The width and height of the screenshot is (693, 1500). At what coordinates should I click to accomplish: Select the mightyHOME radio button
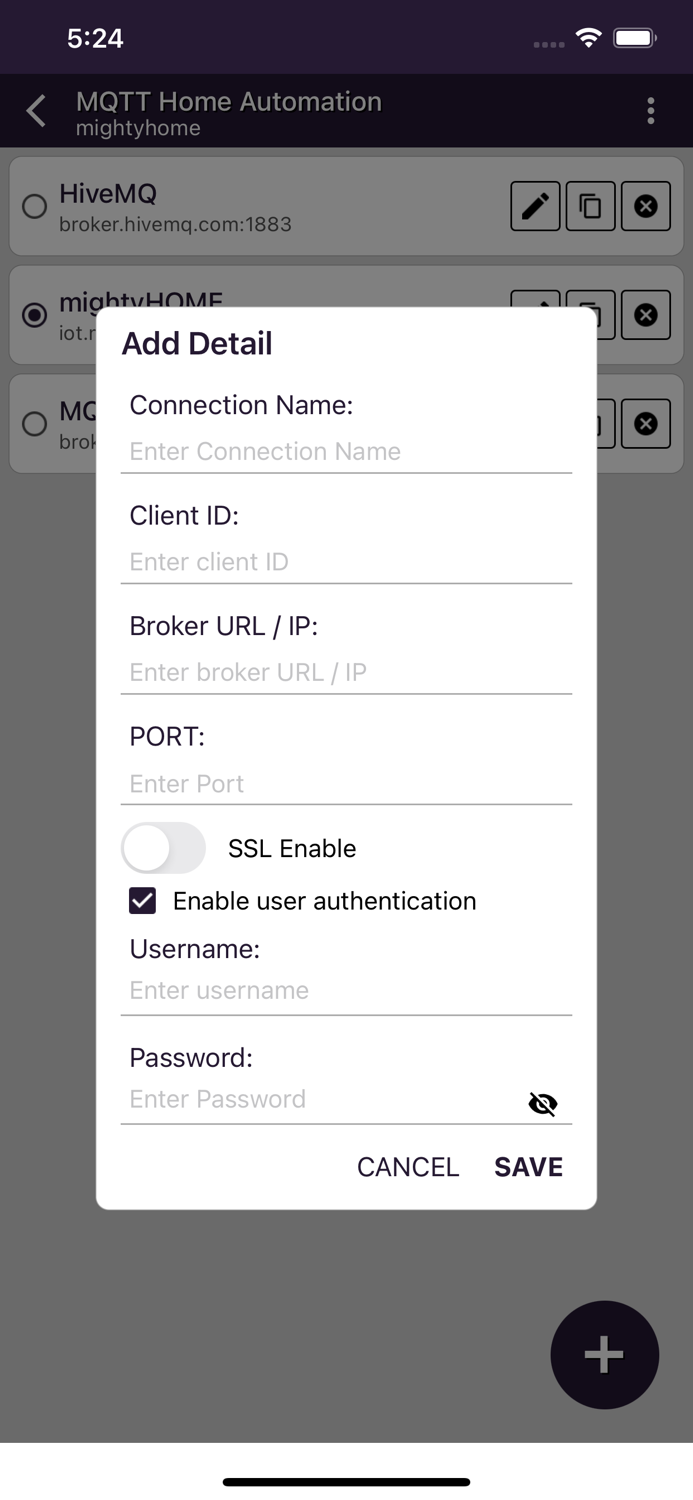[x=34, y=315]
